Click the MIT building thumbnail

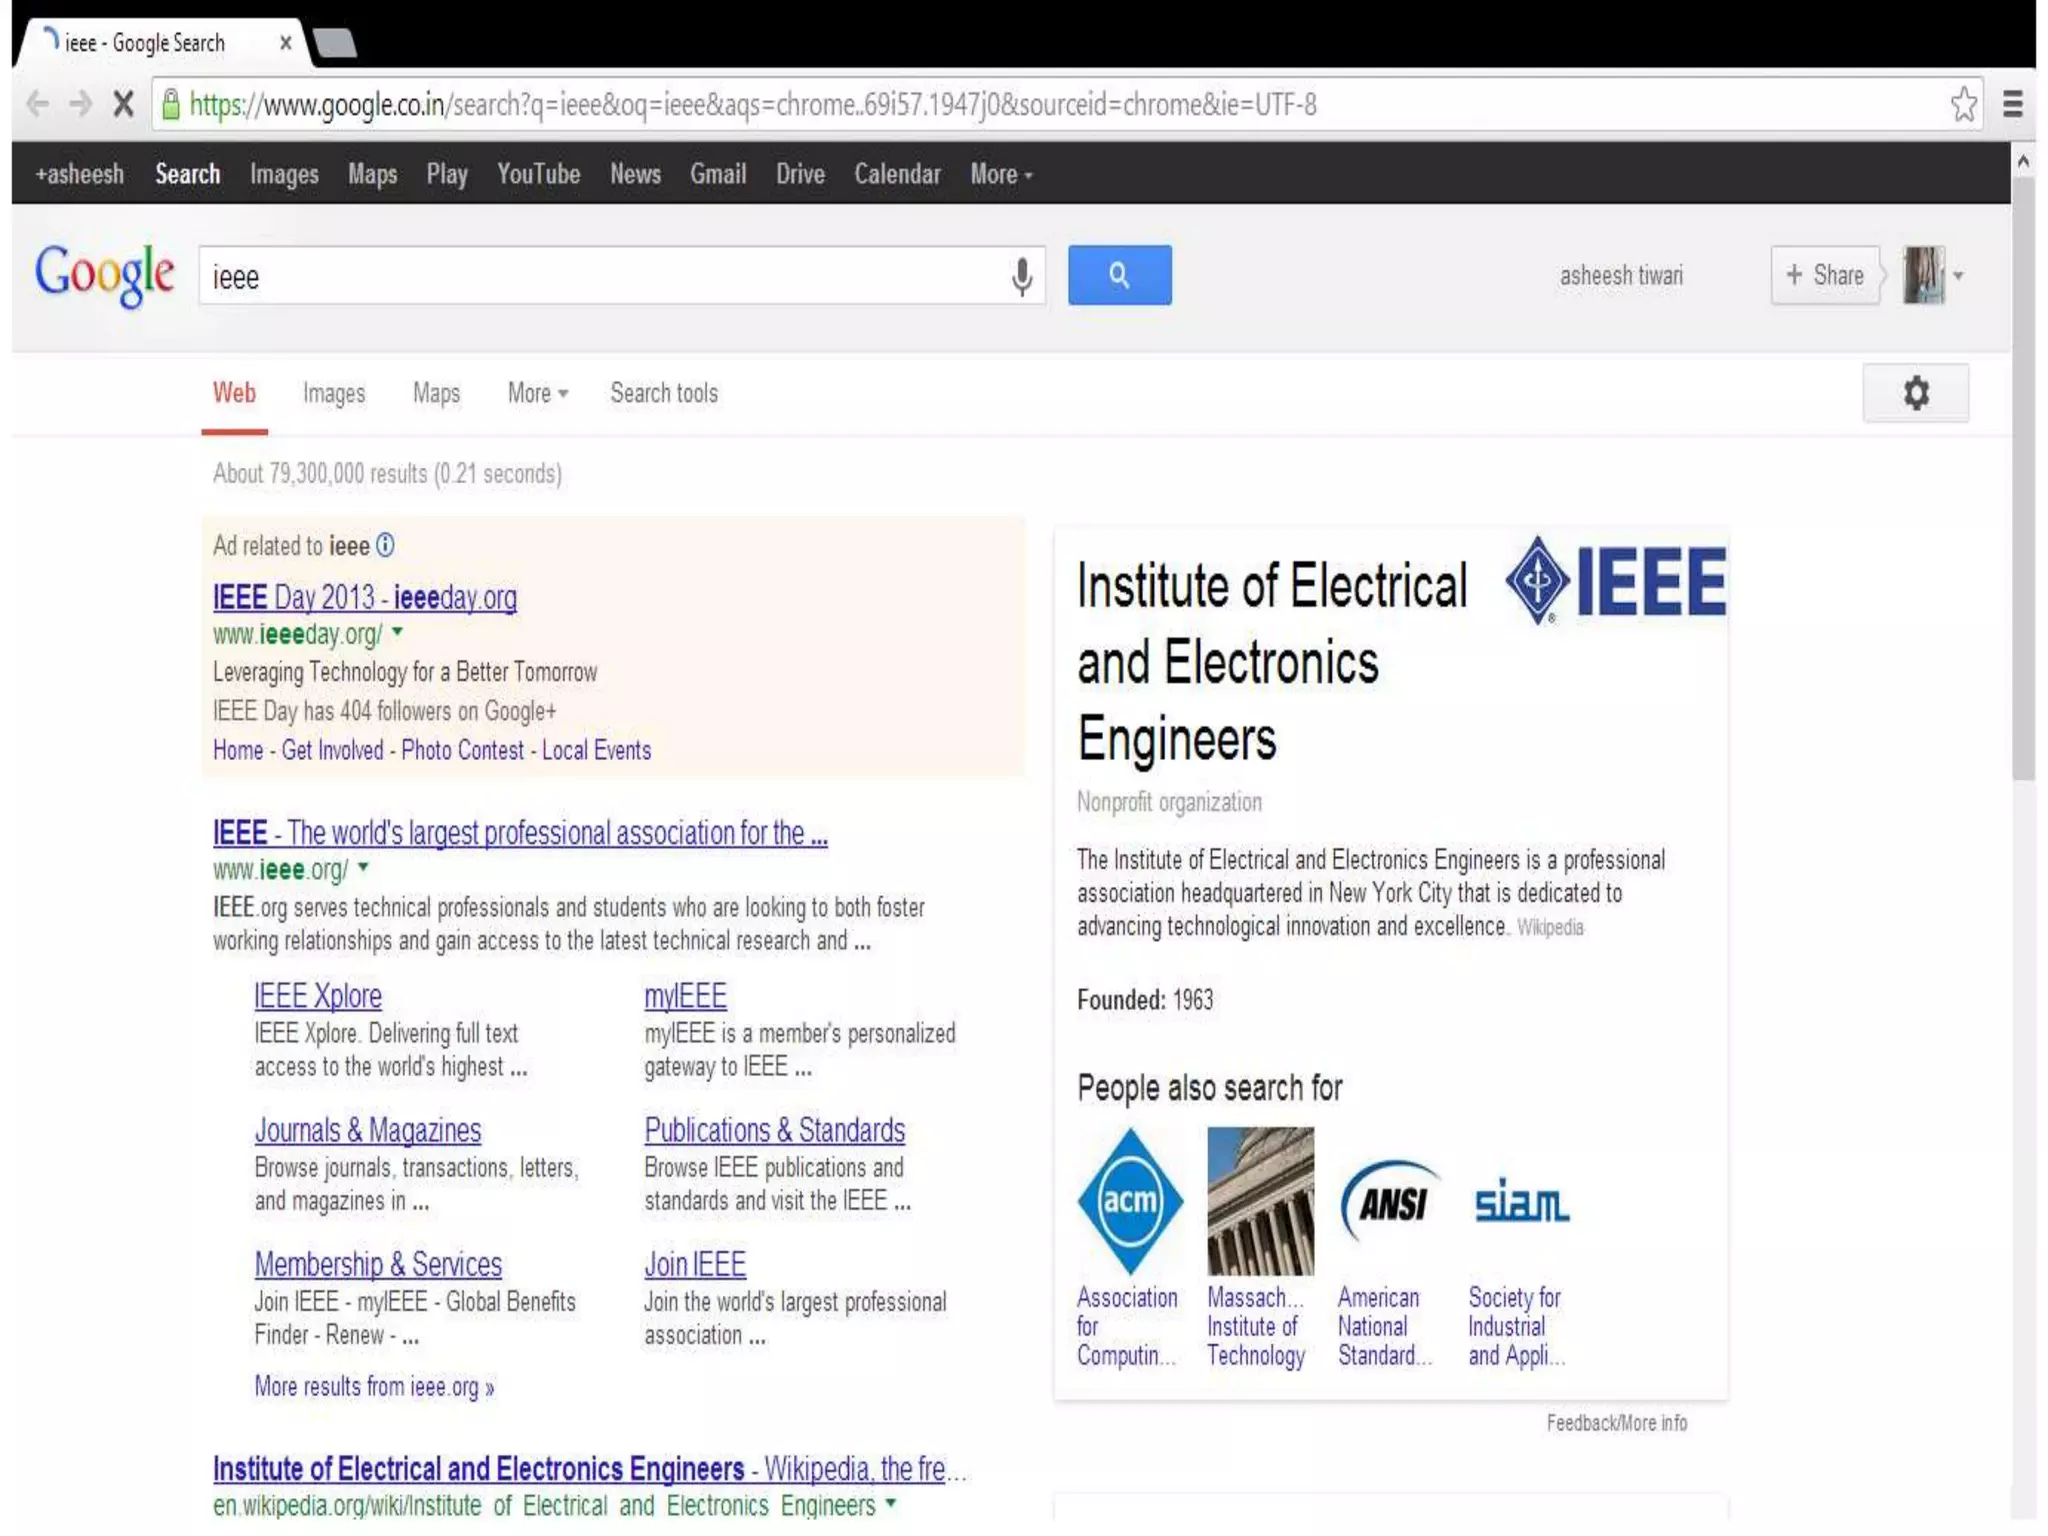[x=1260, y=1201]
